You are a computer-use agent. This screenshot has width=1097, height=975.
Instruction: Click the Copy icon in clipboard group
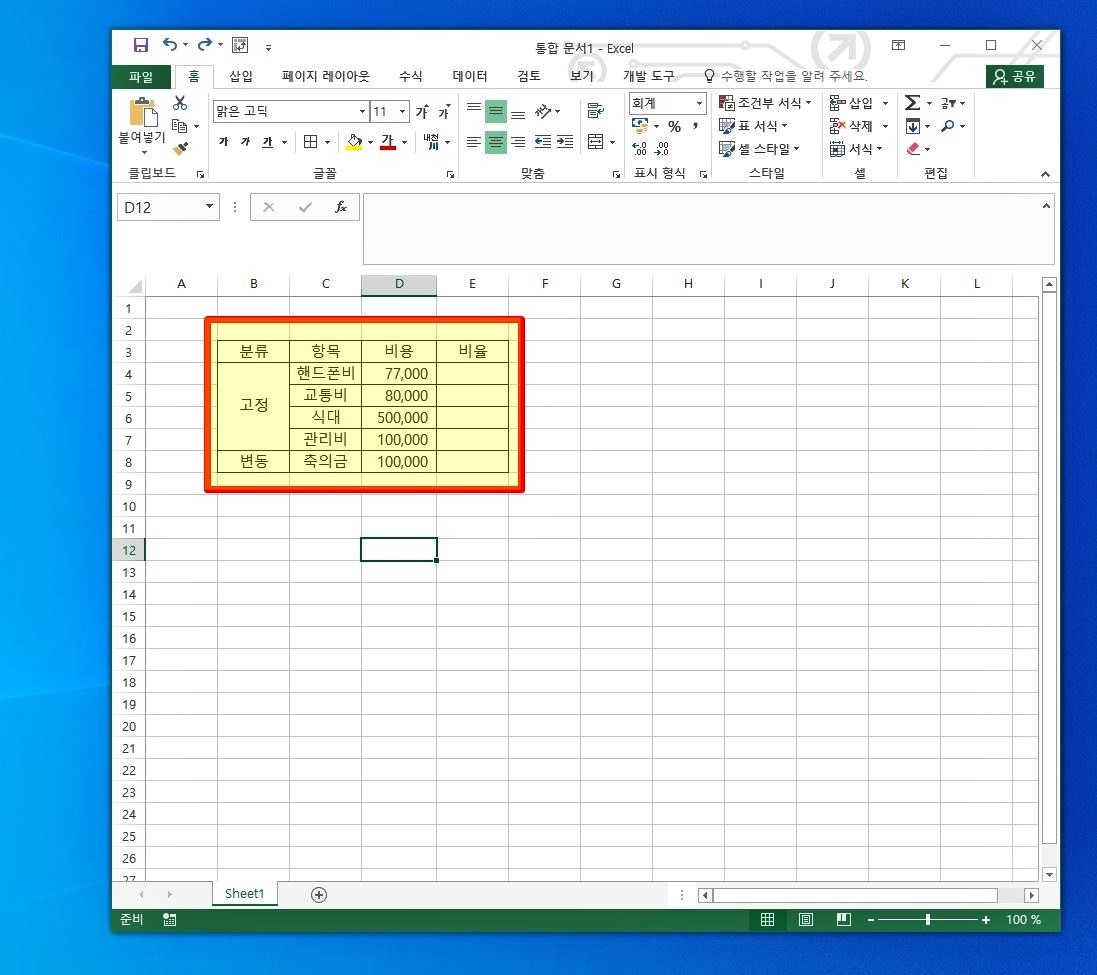point(180,126)
